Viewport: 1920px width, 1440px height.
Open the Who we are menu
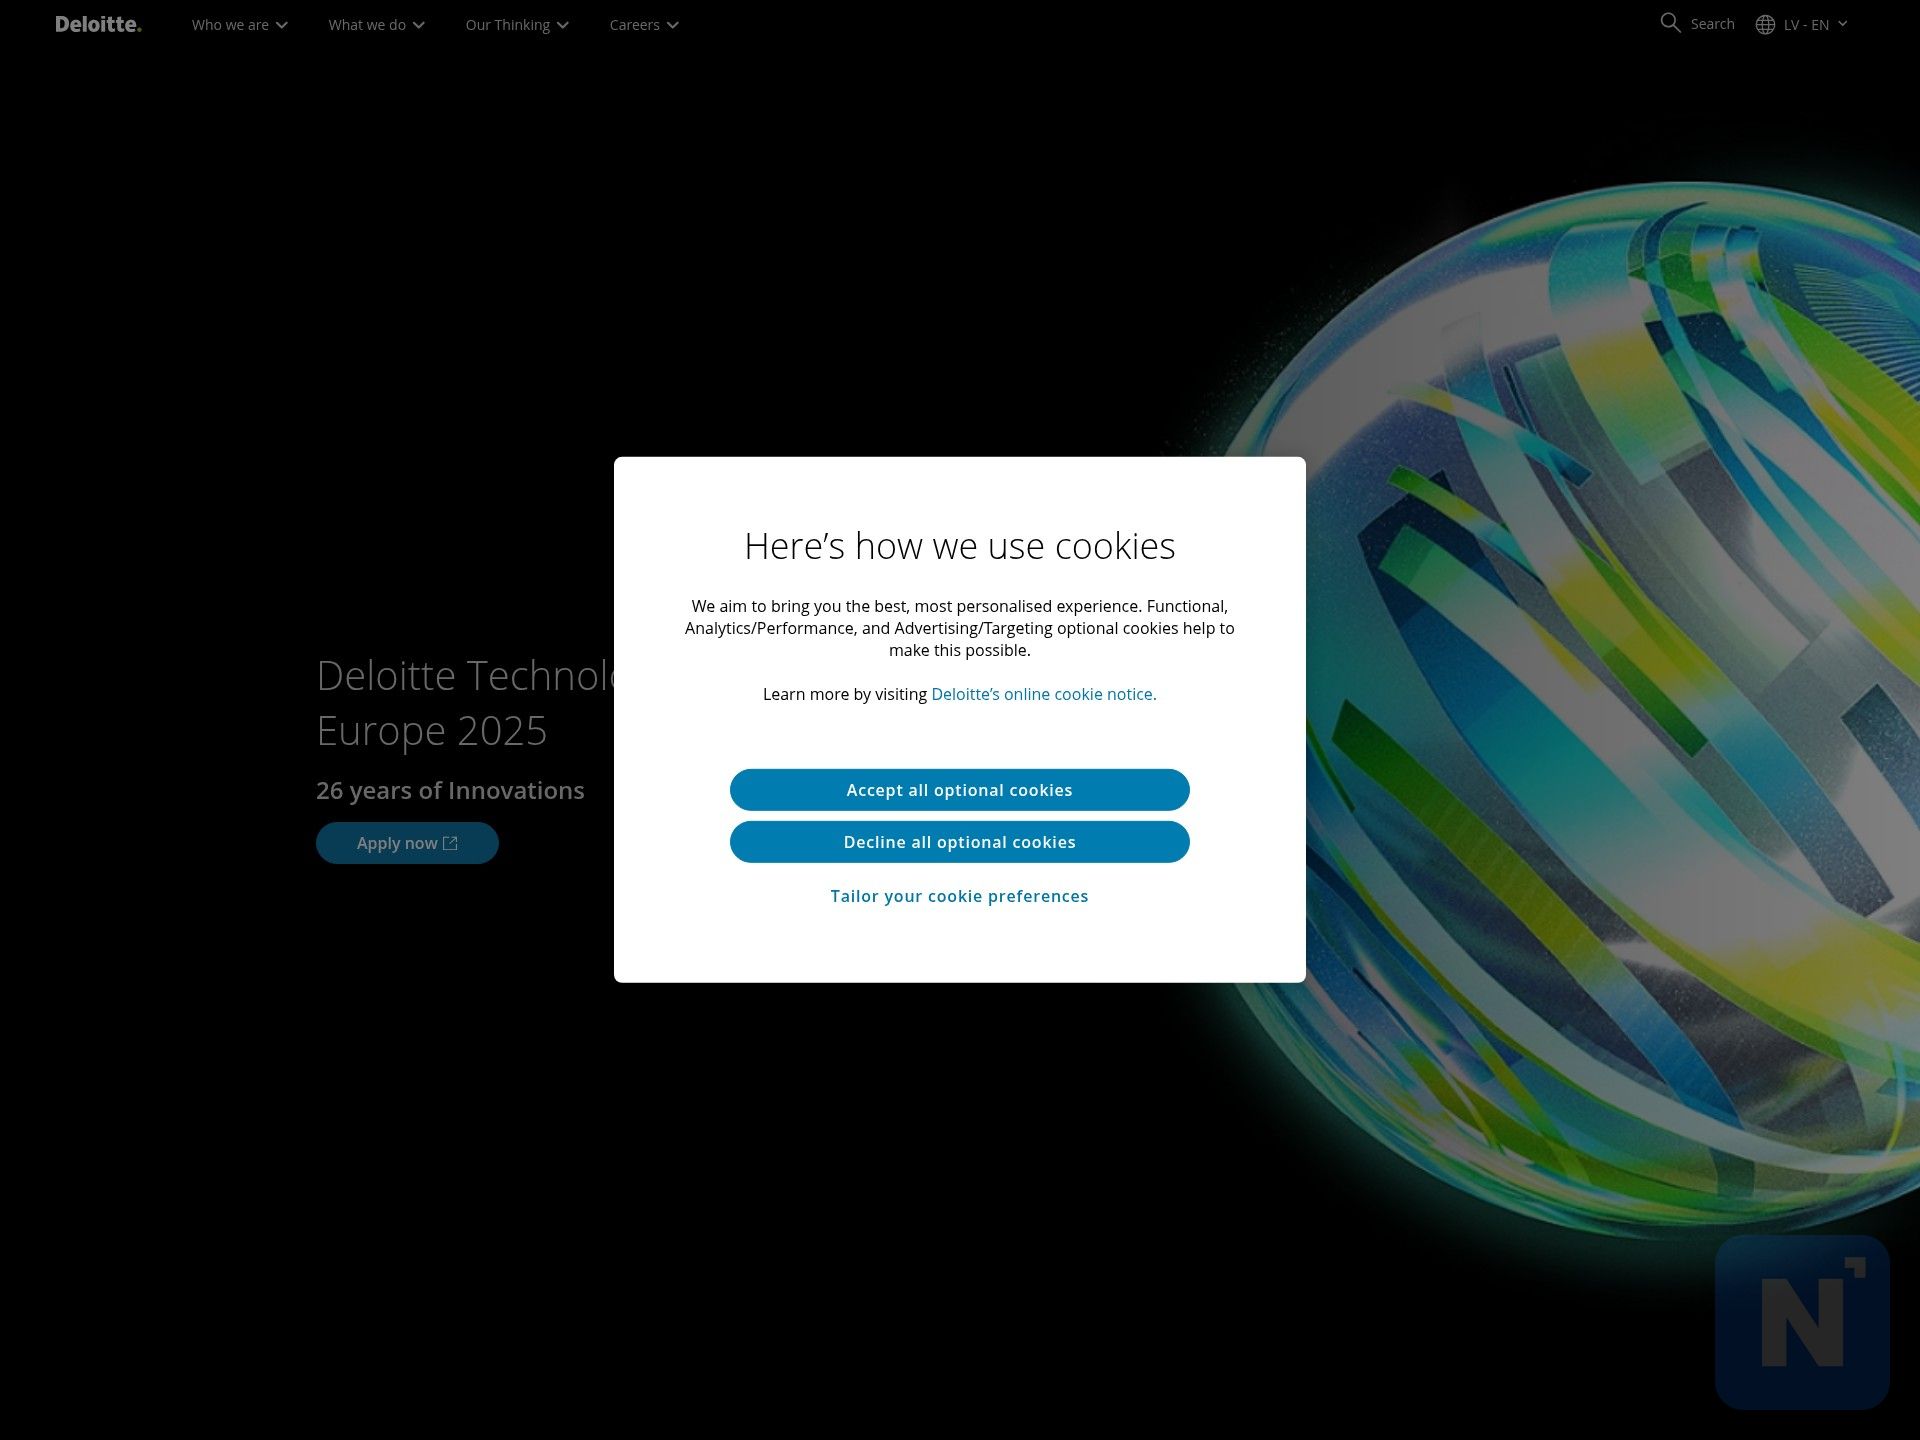pyautogui.click(x=240, y=25)
